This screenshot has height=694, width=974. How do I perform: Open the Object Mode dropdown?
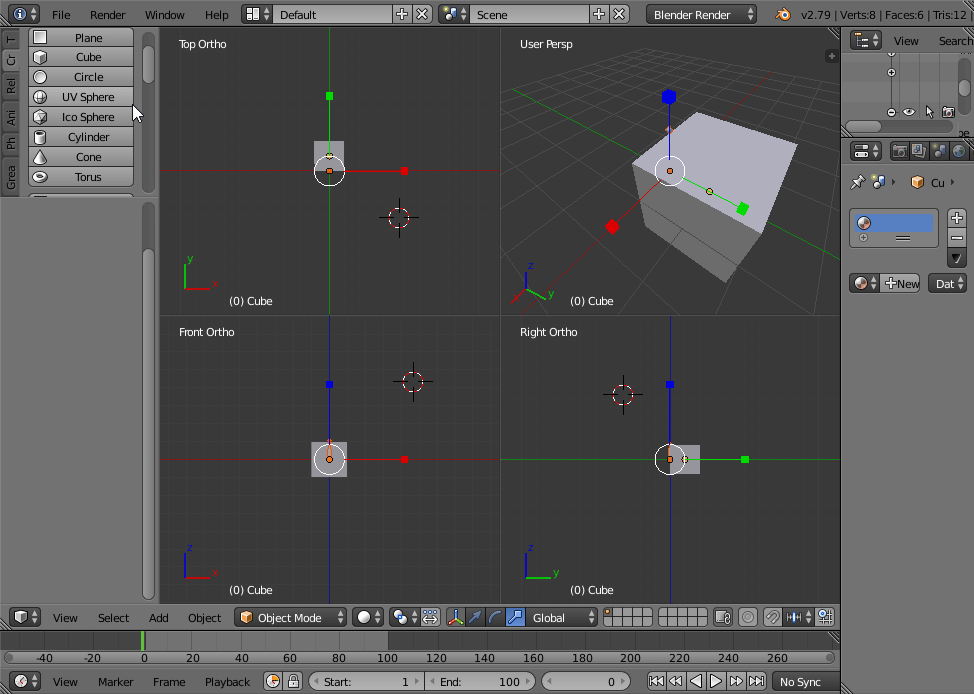pos(290,617)
